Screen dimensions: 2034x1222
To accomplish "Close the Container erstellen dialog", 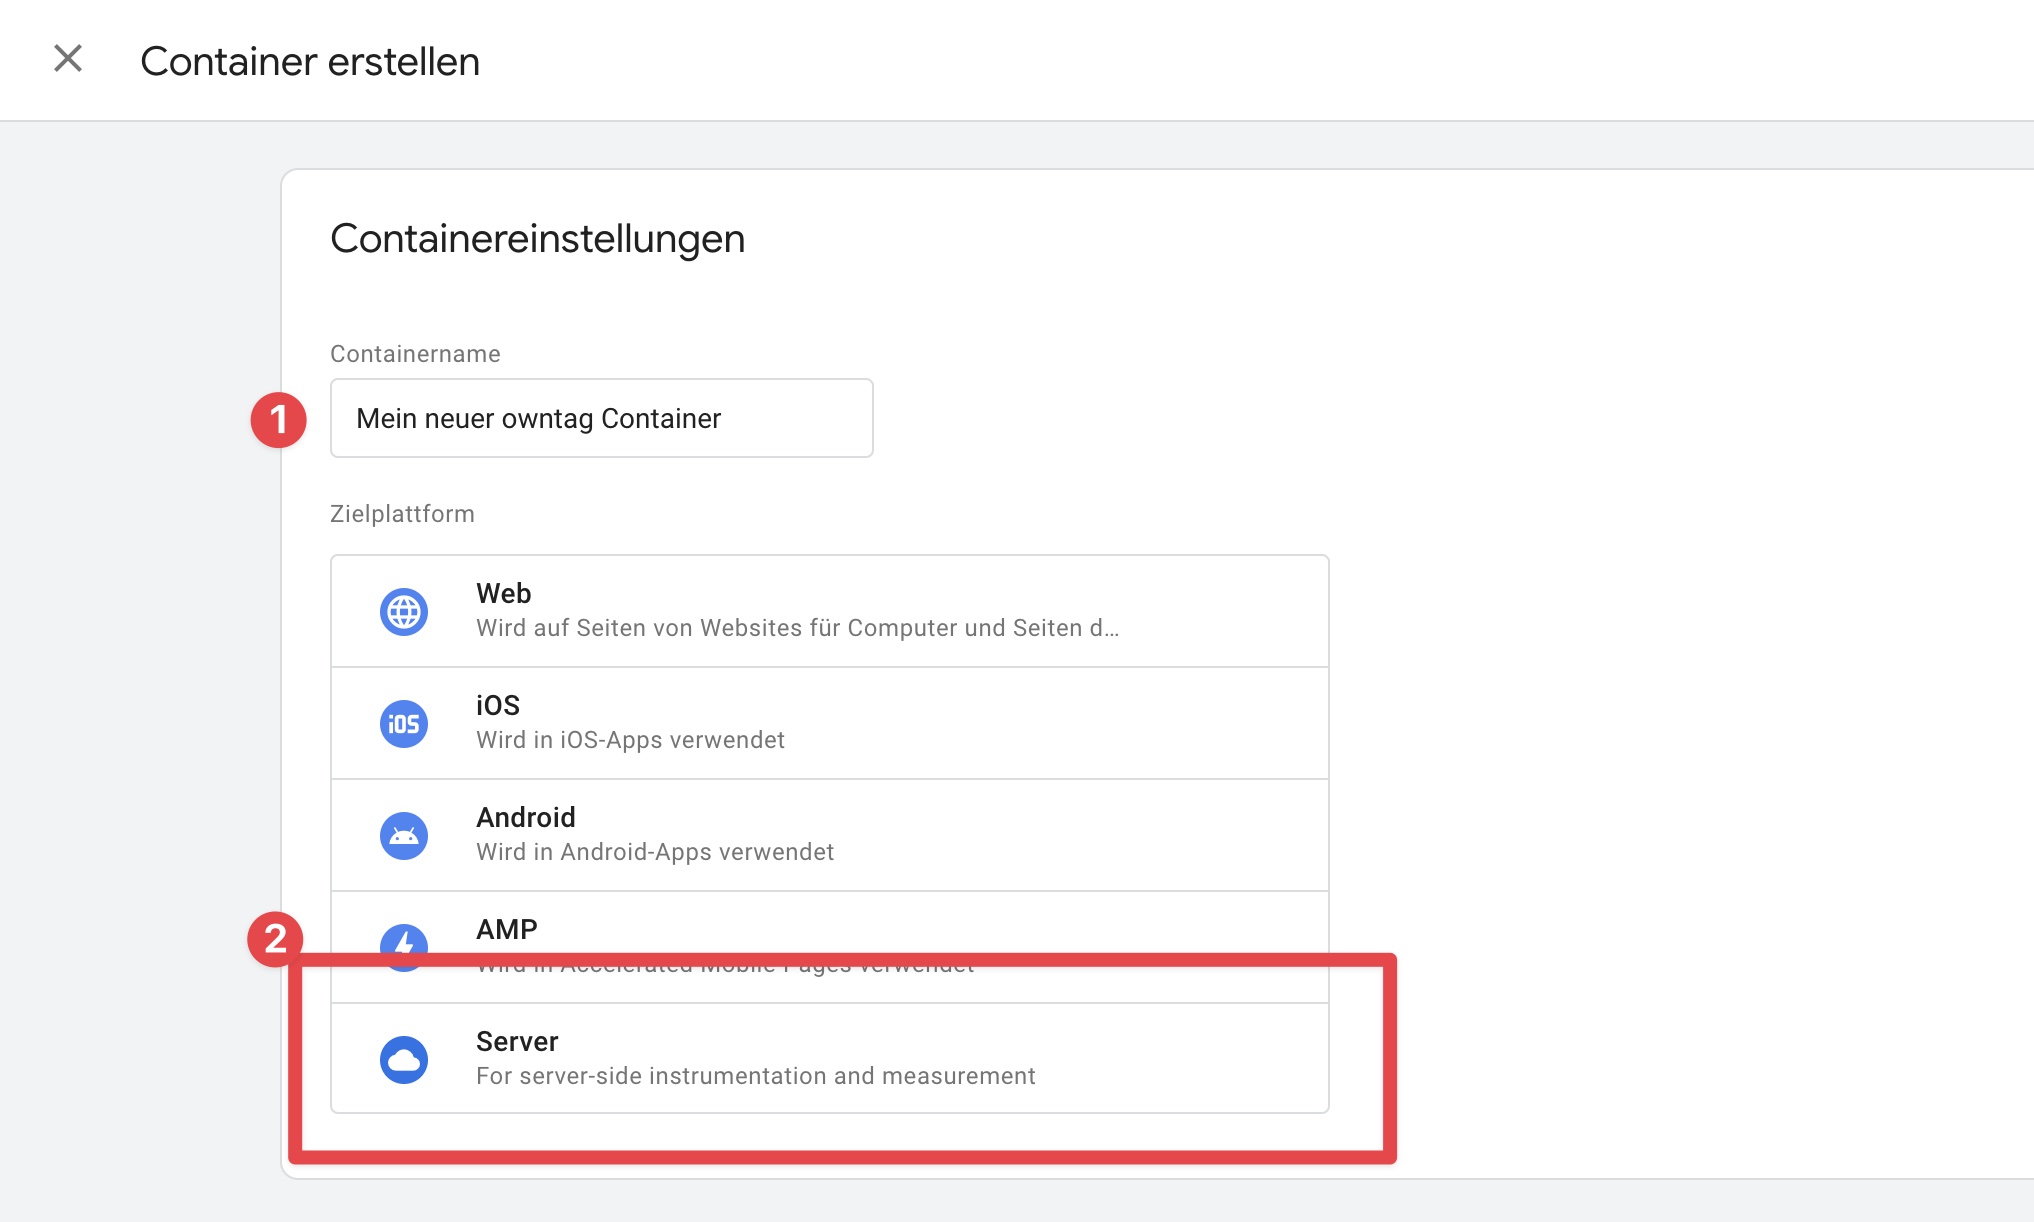I will click(x=68, y=59).
